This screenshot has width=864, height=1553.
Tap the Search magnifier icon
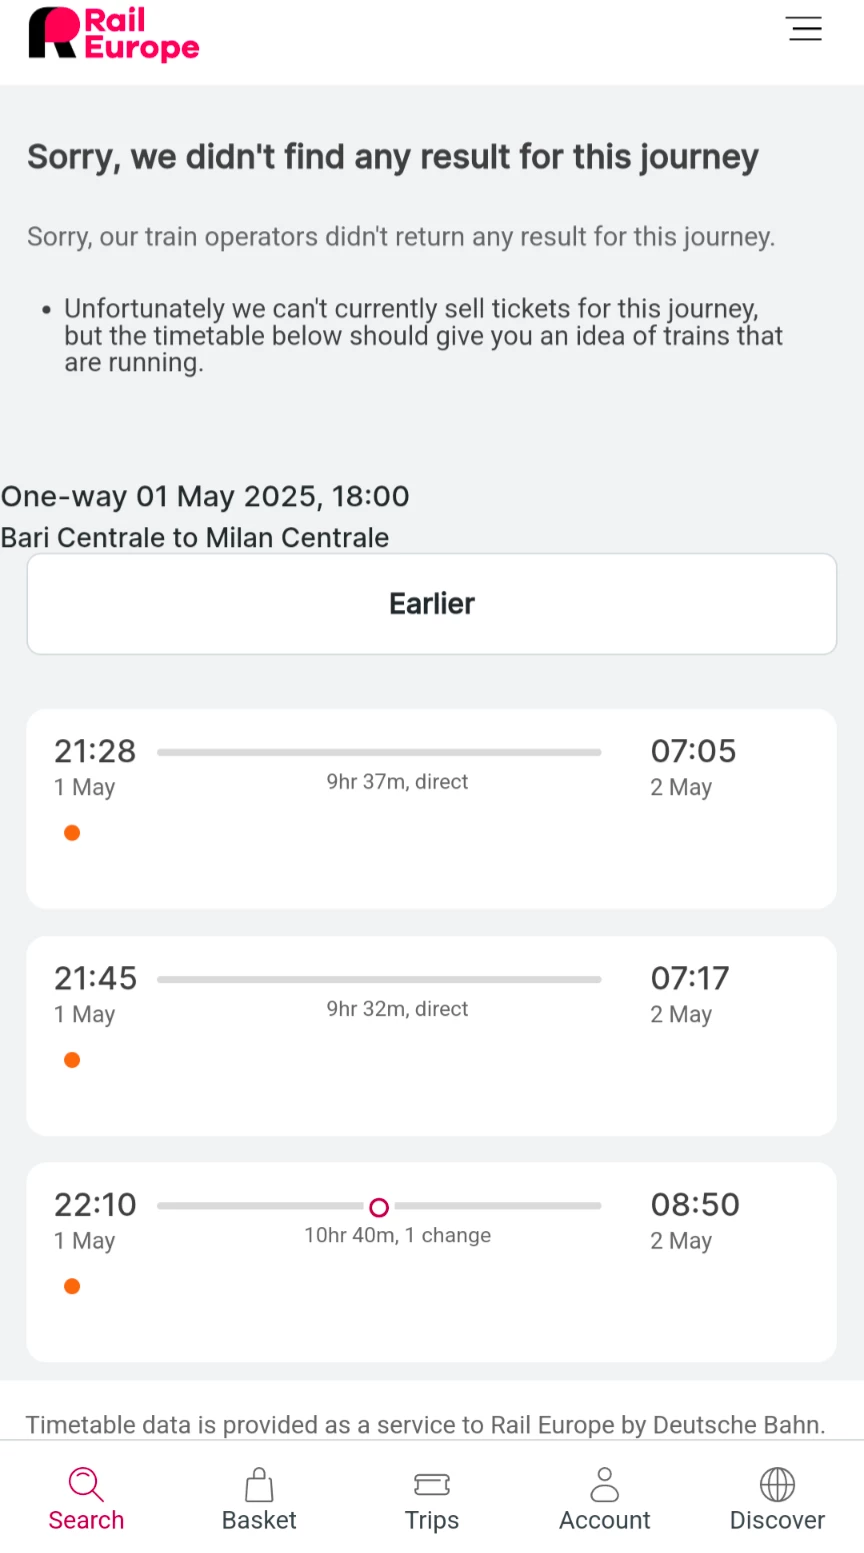[x=86, y=1484]
